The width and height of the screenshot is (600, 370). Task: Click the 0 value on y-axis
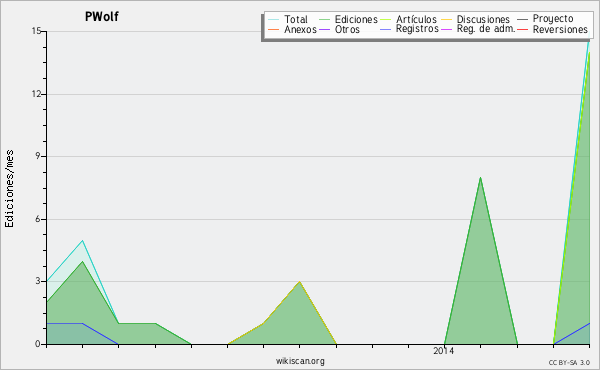click(x=38, y=344)
